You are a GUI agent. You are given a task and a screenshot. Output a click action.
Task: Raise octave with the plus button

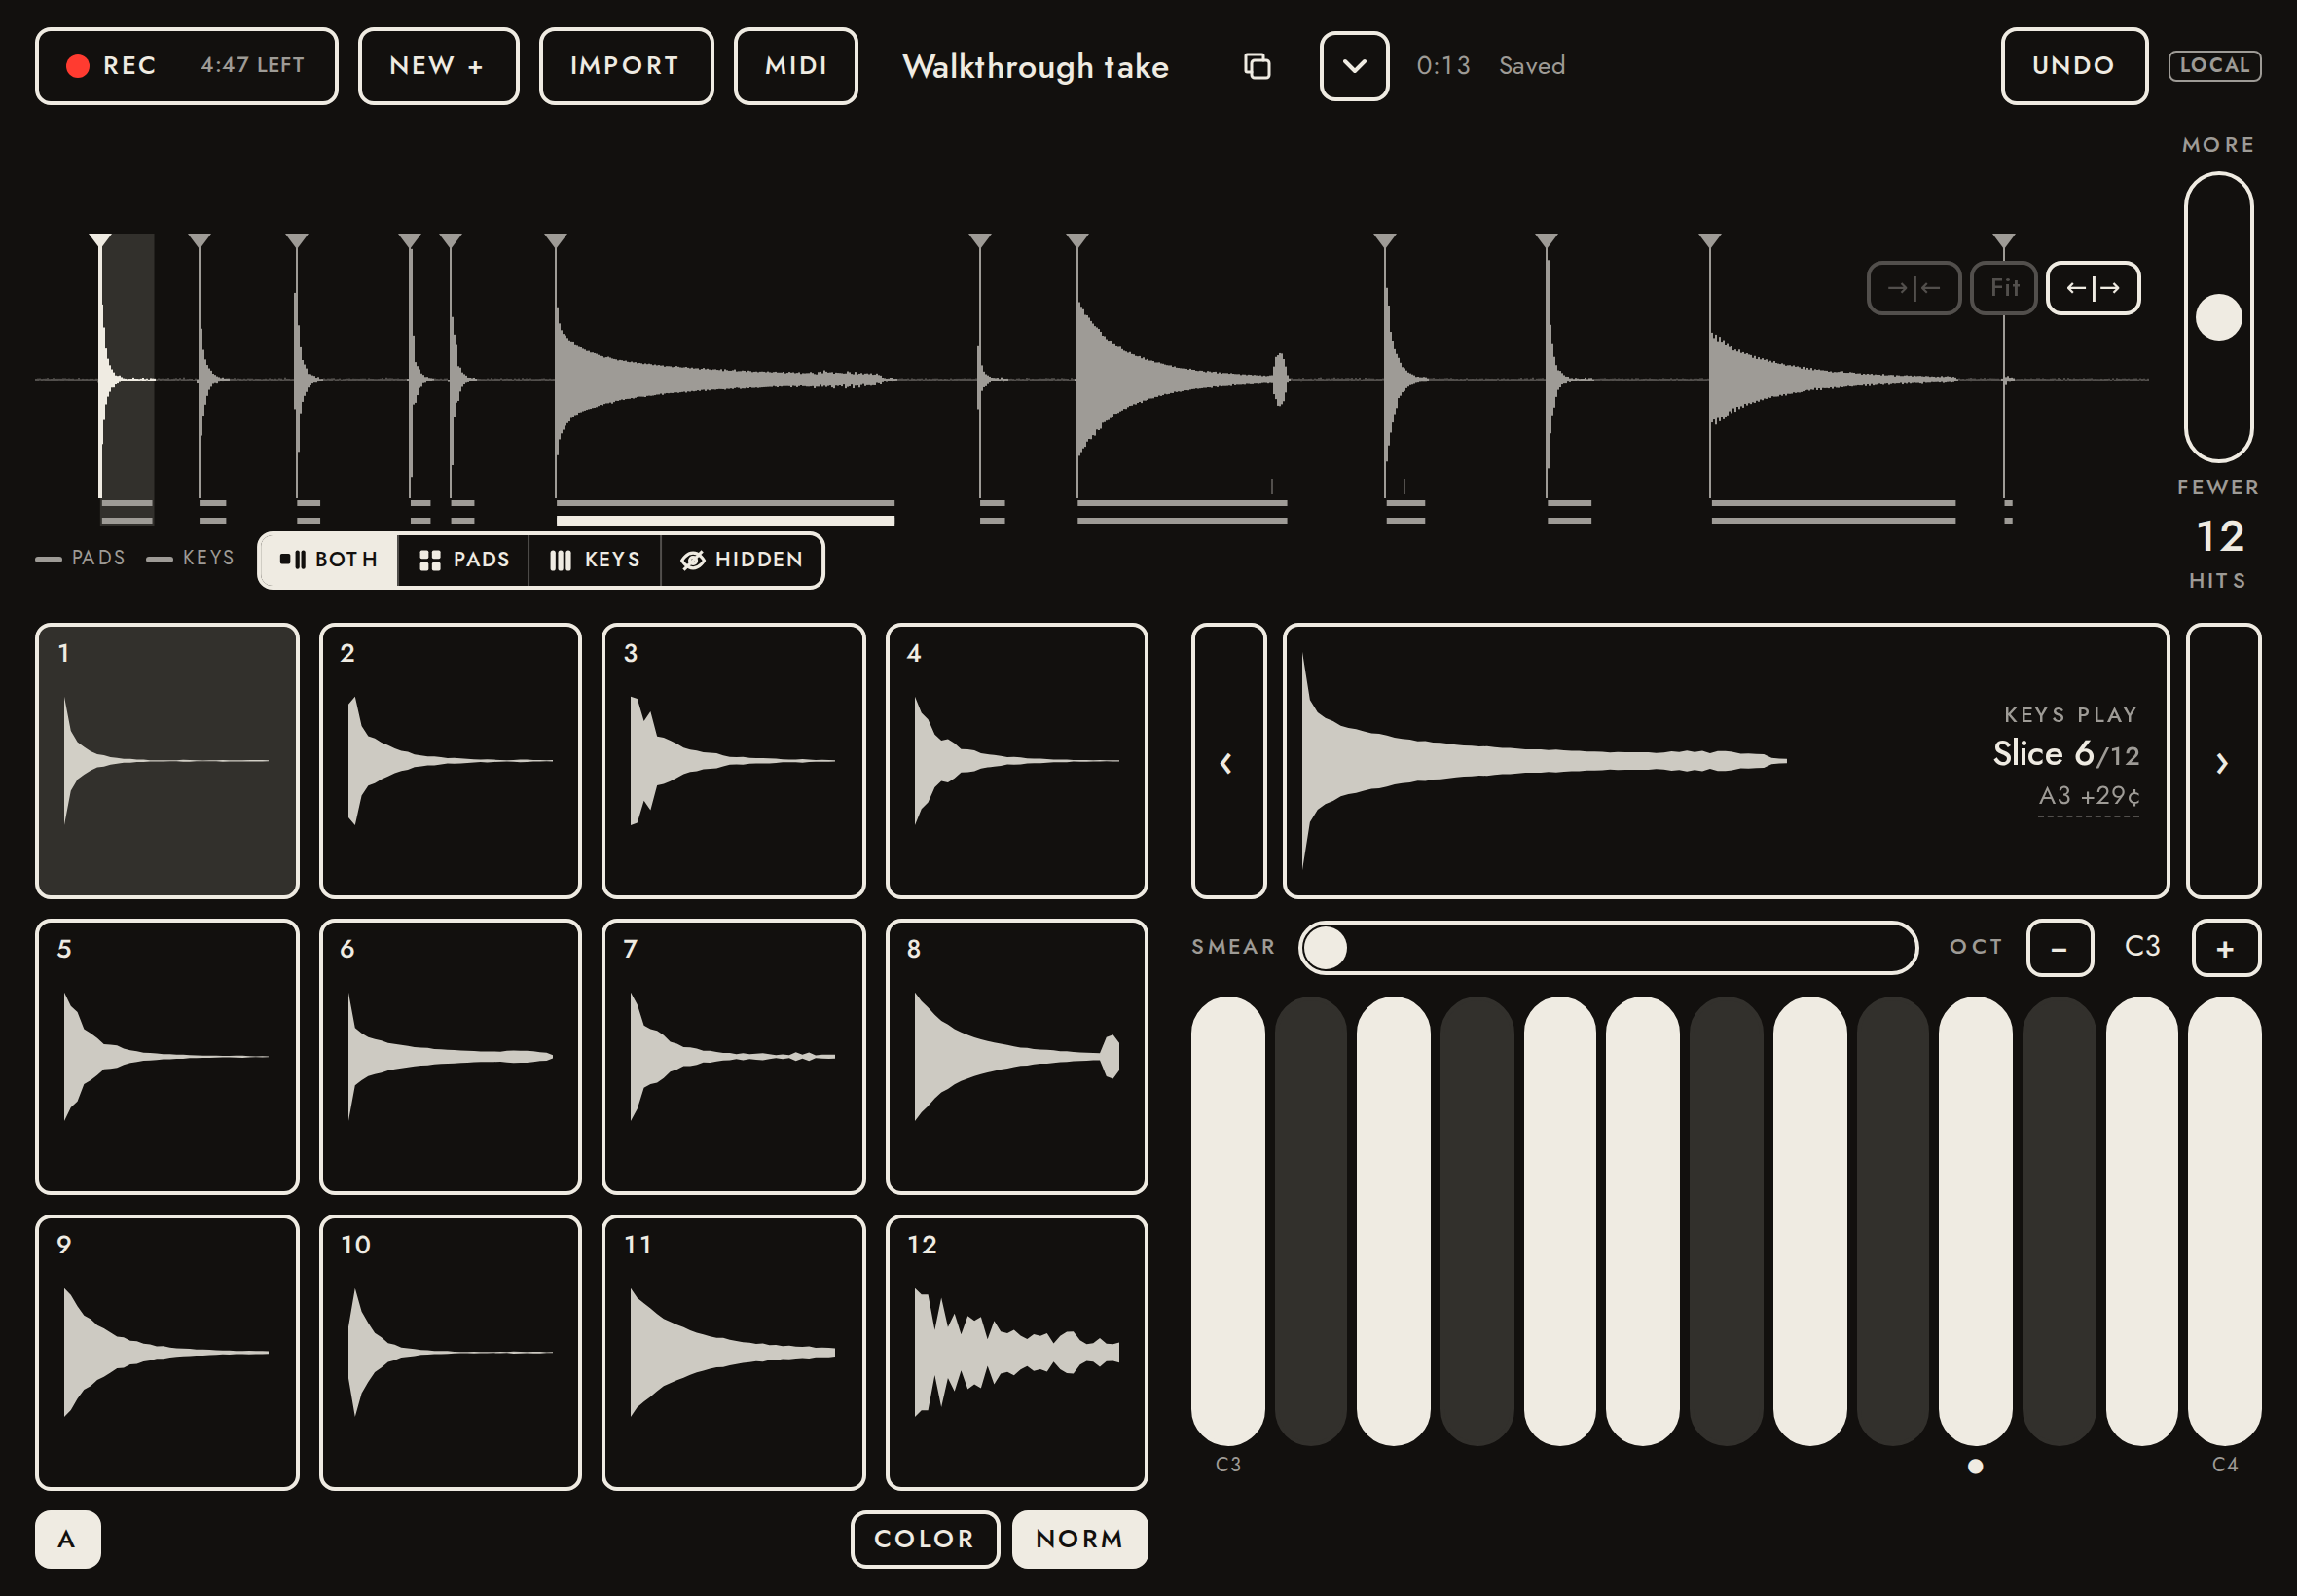2225,948
